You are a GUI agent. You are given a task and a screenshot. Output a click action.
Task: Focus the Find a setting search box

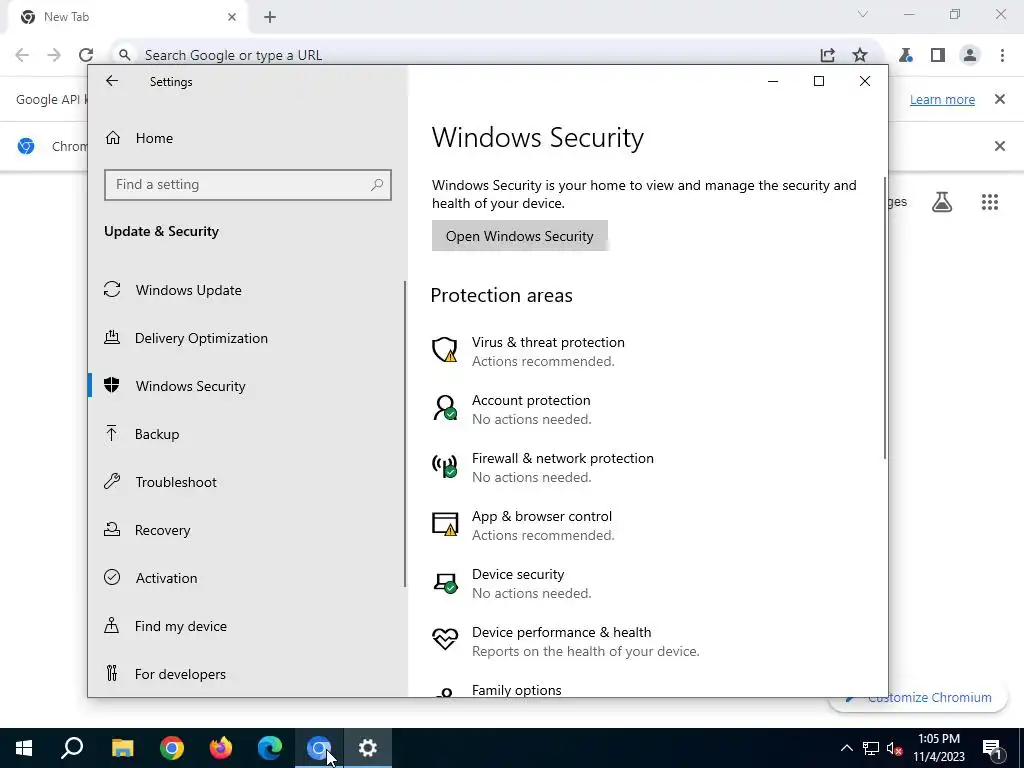[x=248, y=185]
